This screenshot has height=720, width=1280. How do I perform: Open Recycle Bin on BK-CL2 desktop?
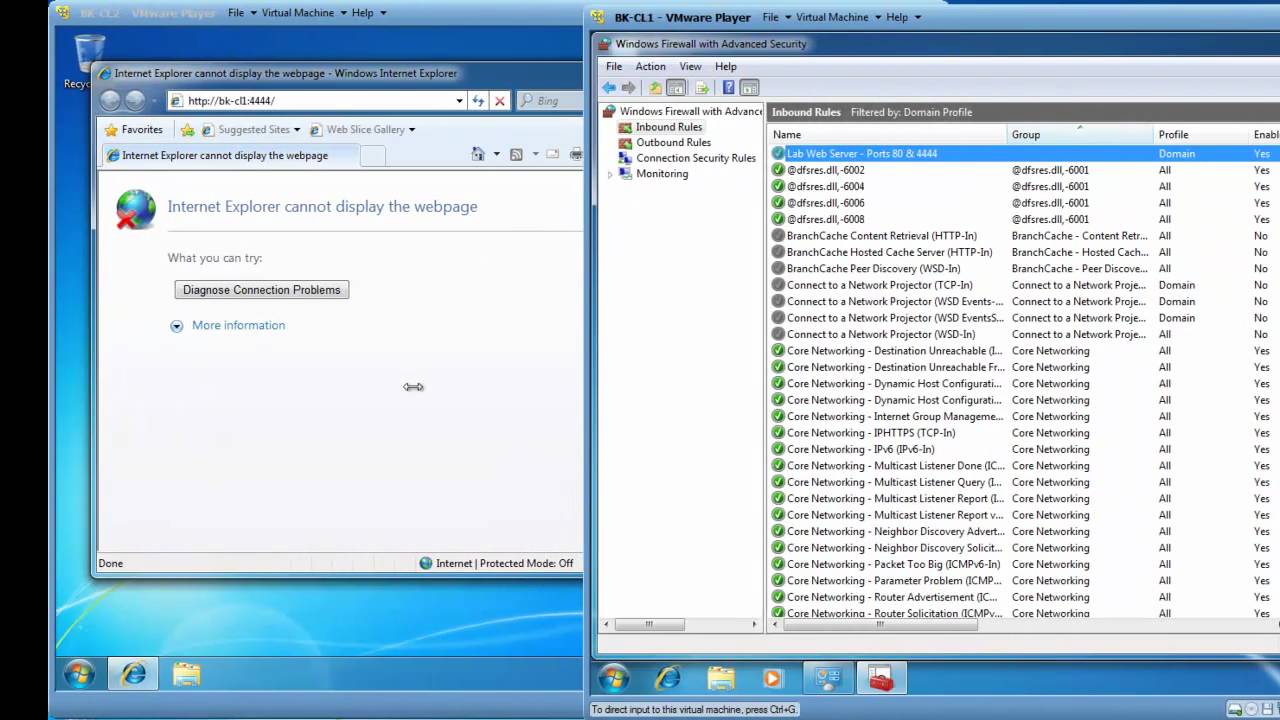click(x=87, y=62)
